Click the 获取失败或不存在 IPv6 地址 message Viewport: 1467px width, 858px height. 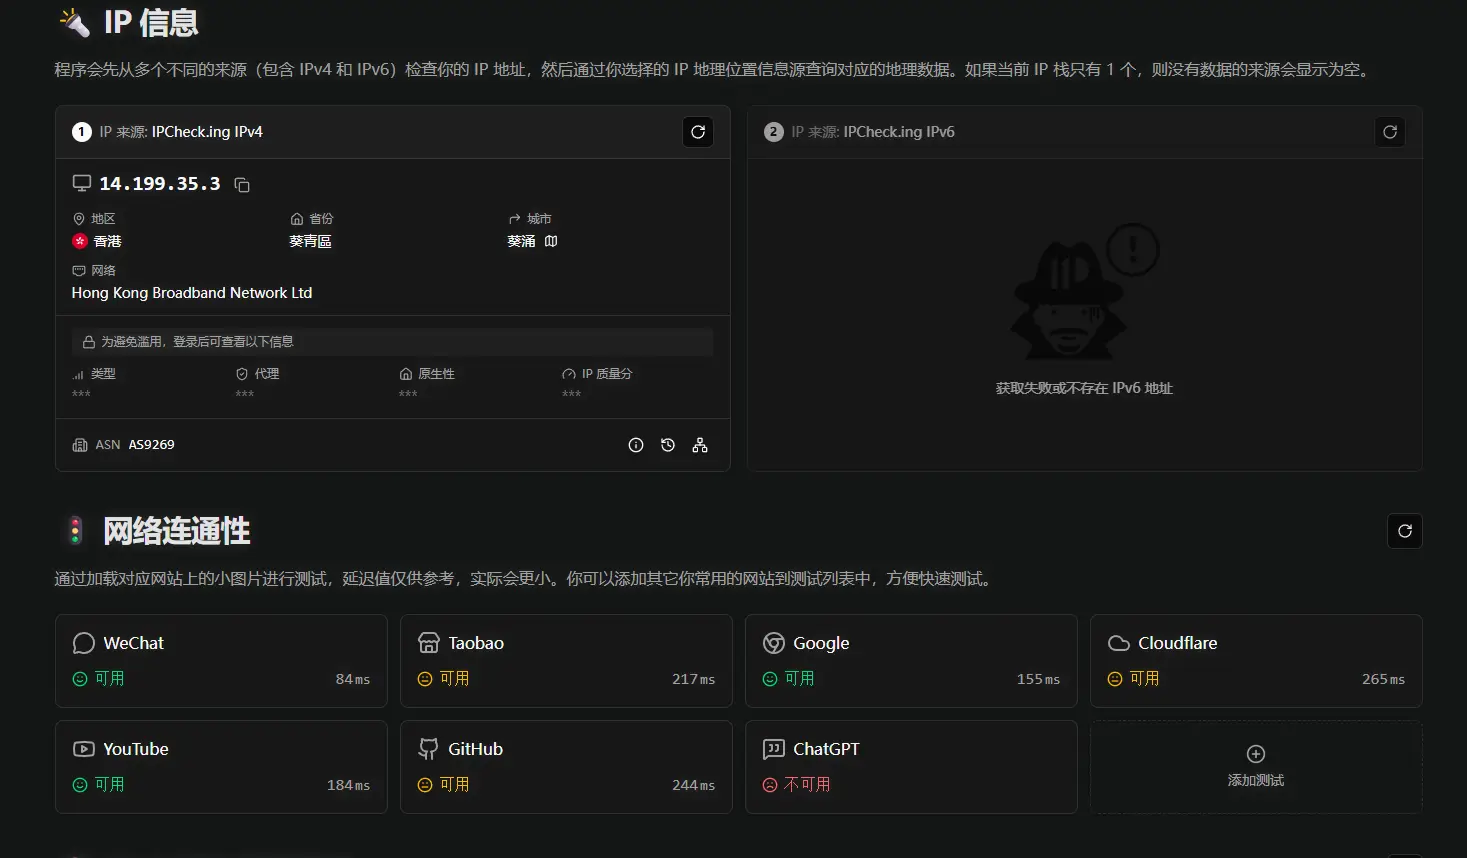[x=1084, y=388]
